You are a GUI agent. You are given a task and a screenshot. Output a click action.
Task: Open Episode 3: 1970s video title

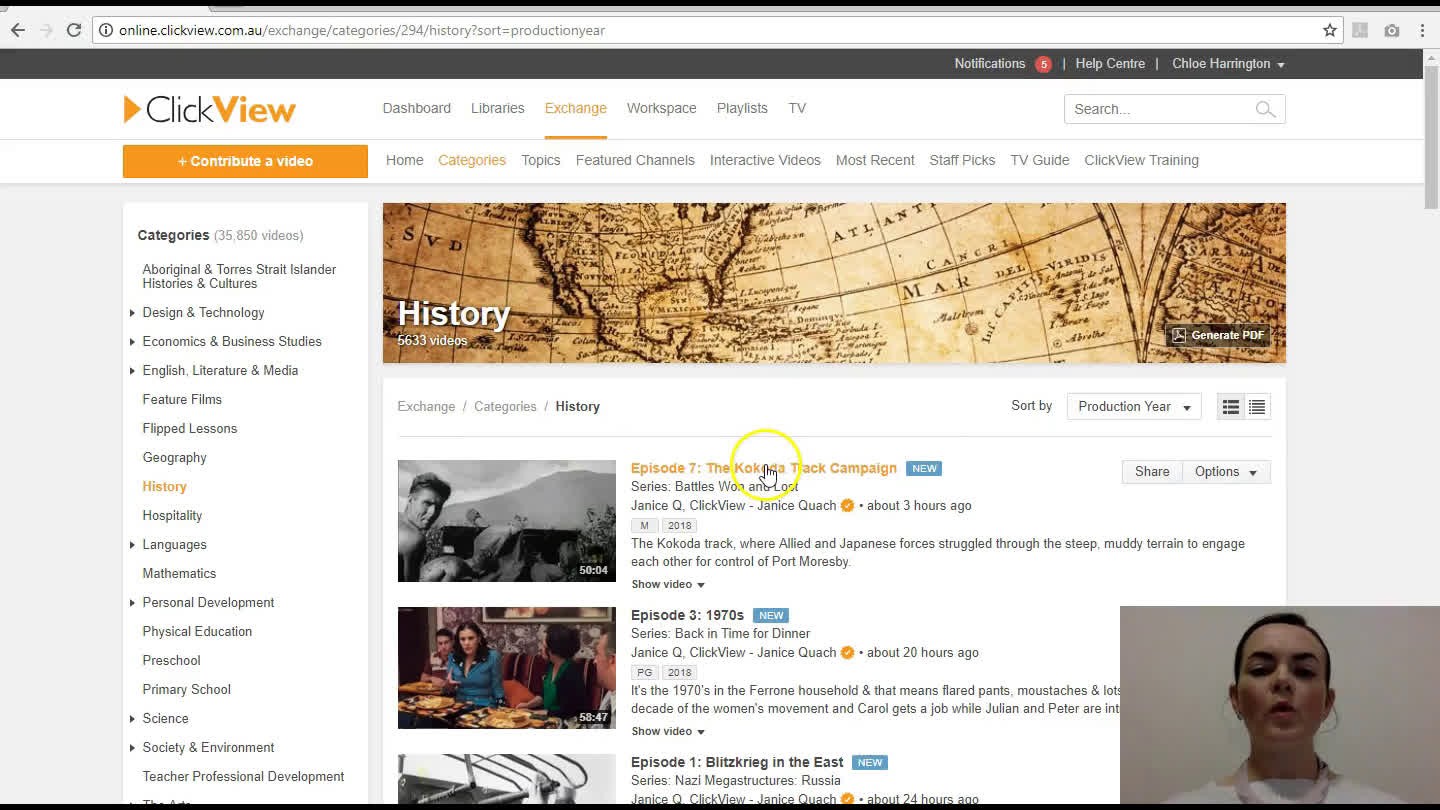(687, 615)
